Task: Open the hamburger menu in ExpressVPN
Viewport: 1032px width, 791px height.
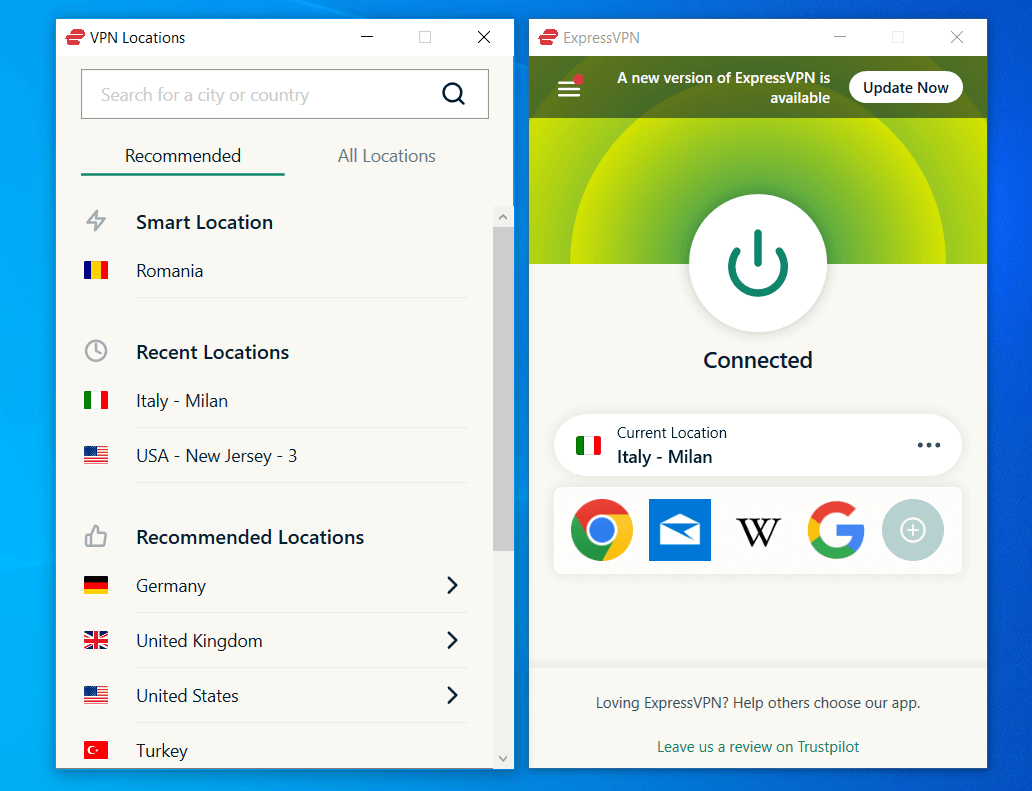Action: click(x=569, y=88)
